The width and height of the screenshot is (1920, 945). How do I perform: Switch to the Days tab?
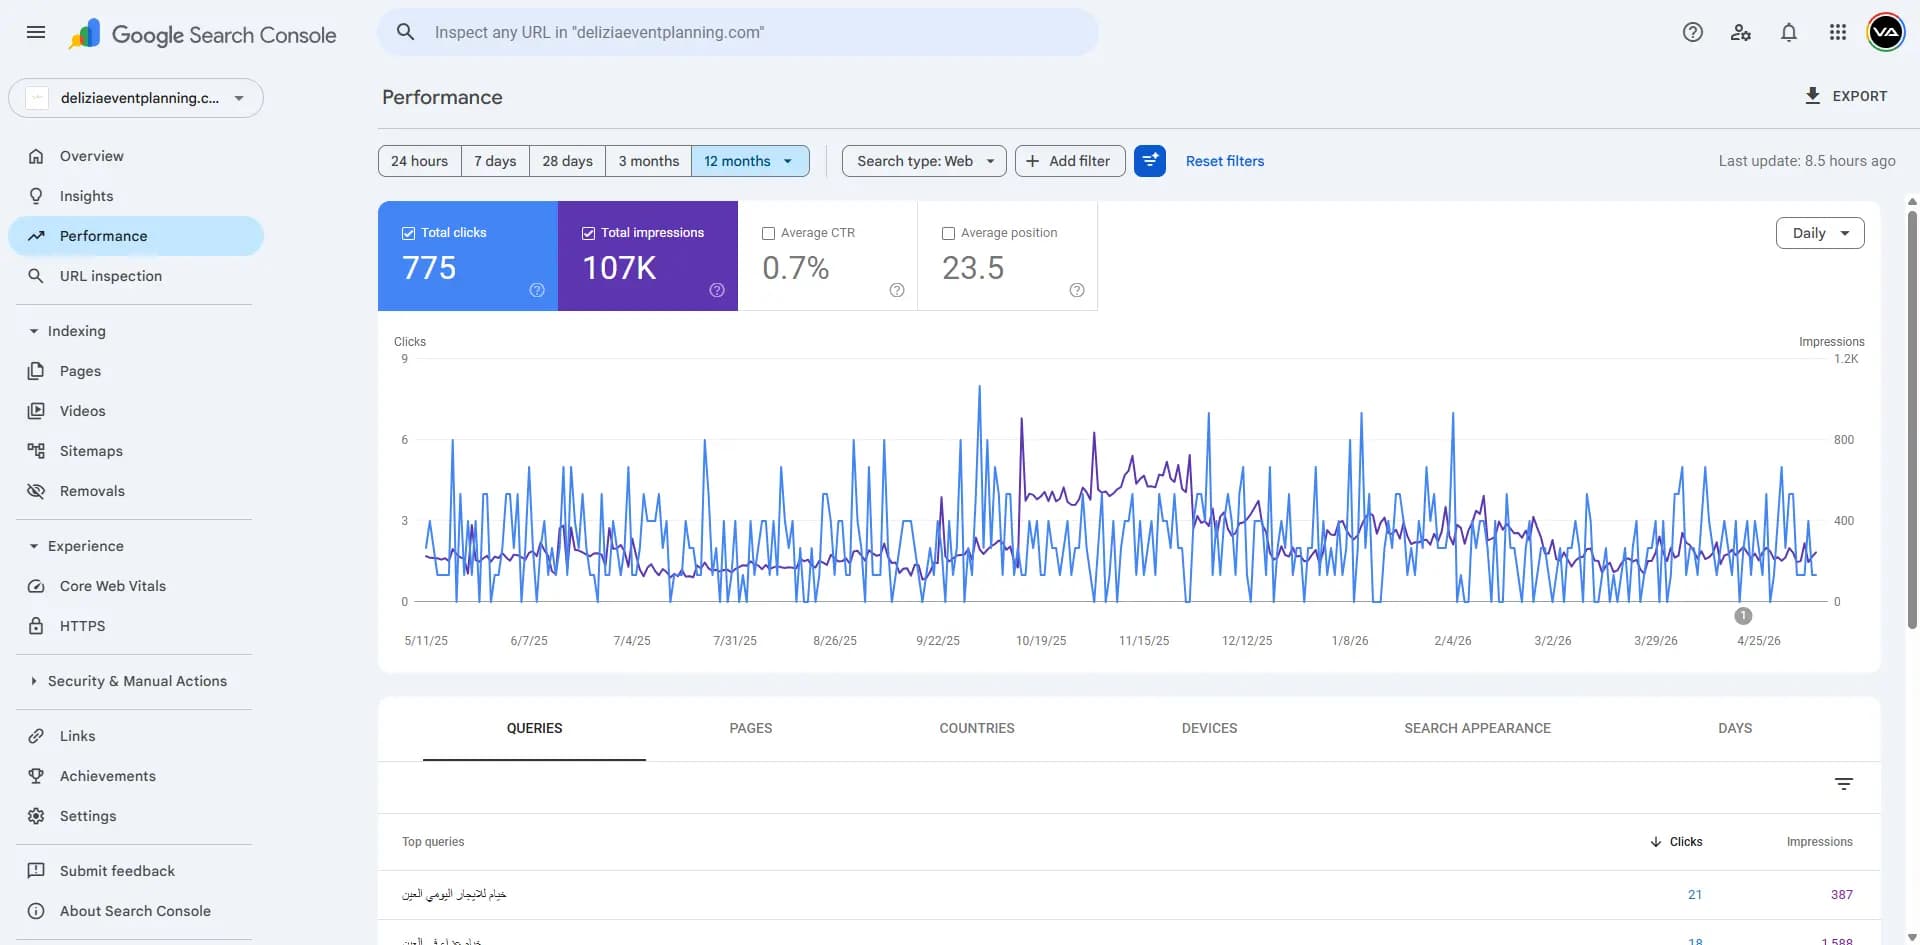point(1735,728)
